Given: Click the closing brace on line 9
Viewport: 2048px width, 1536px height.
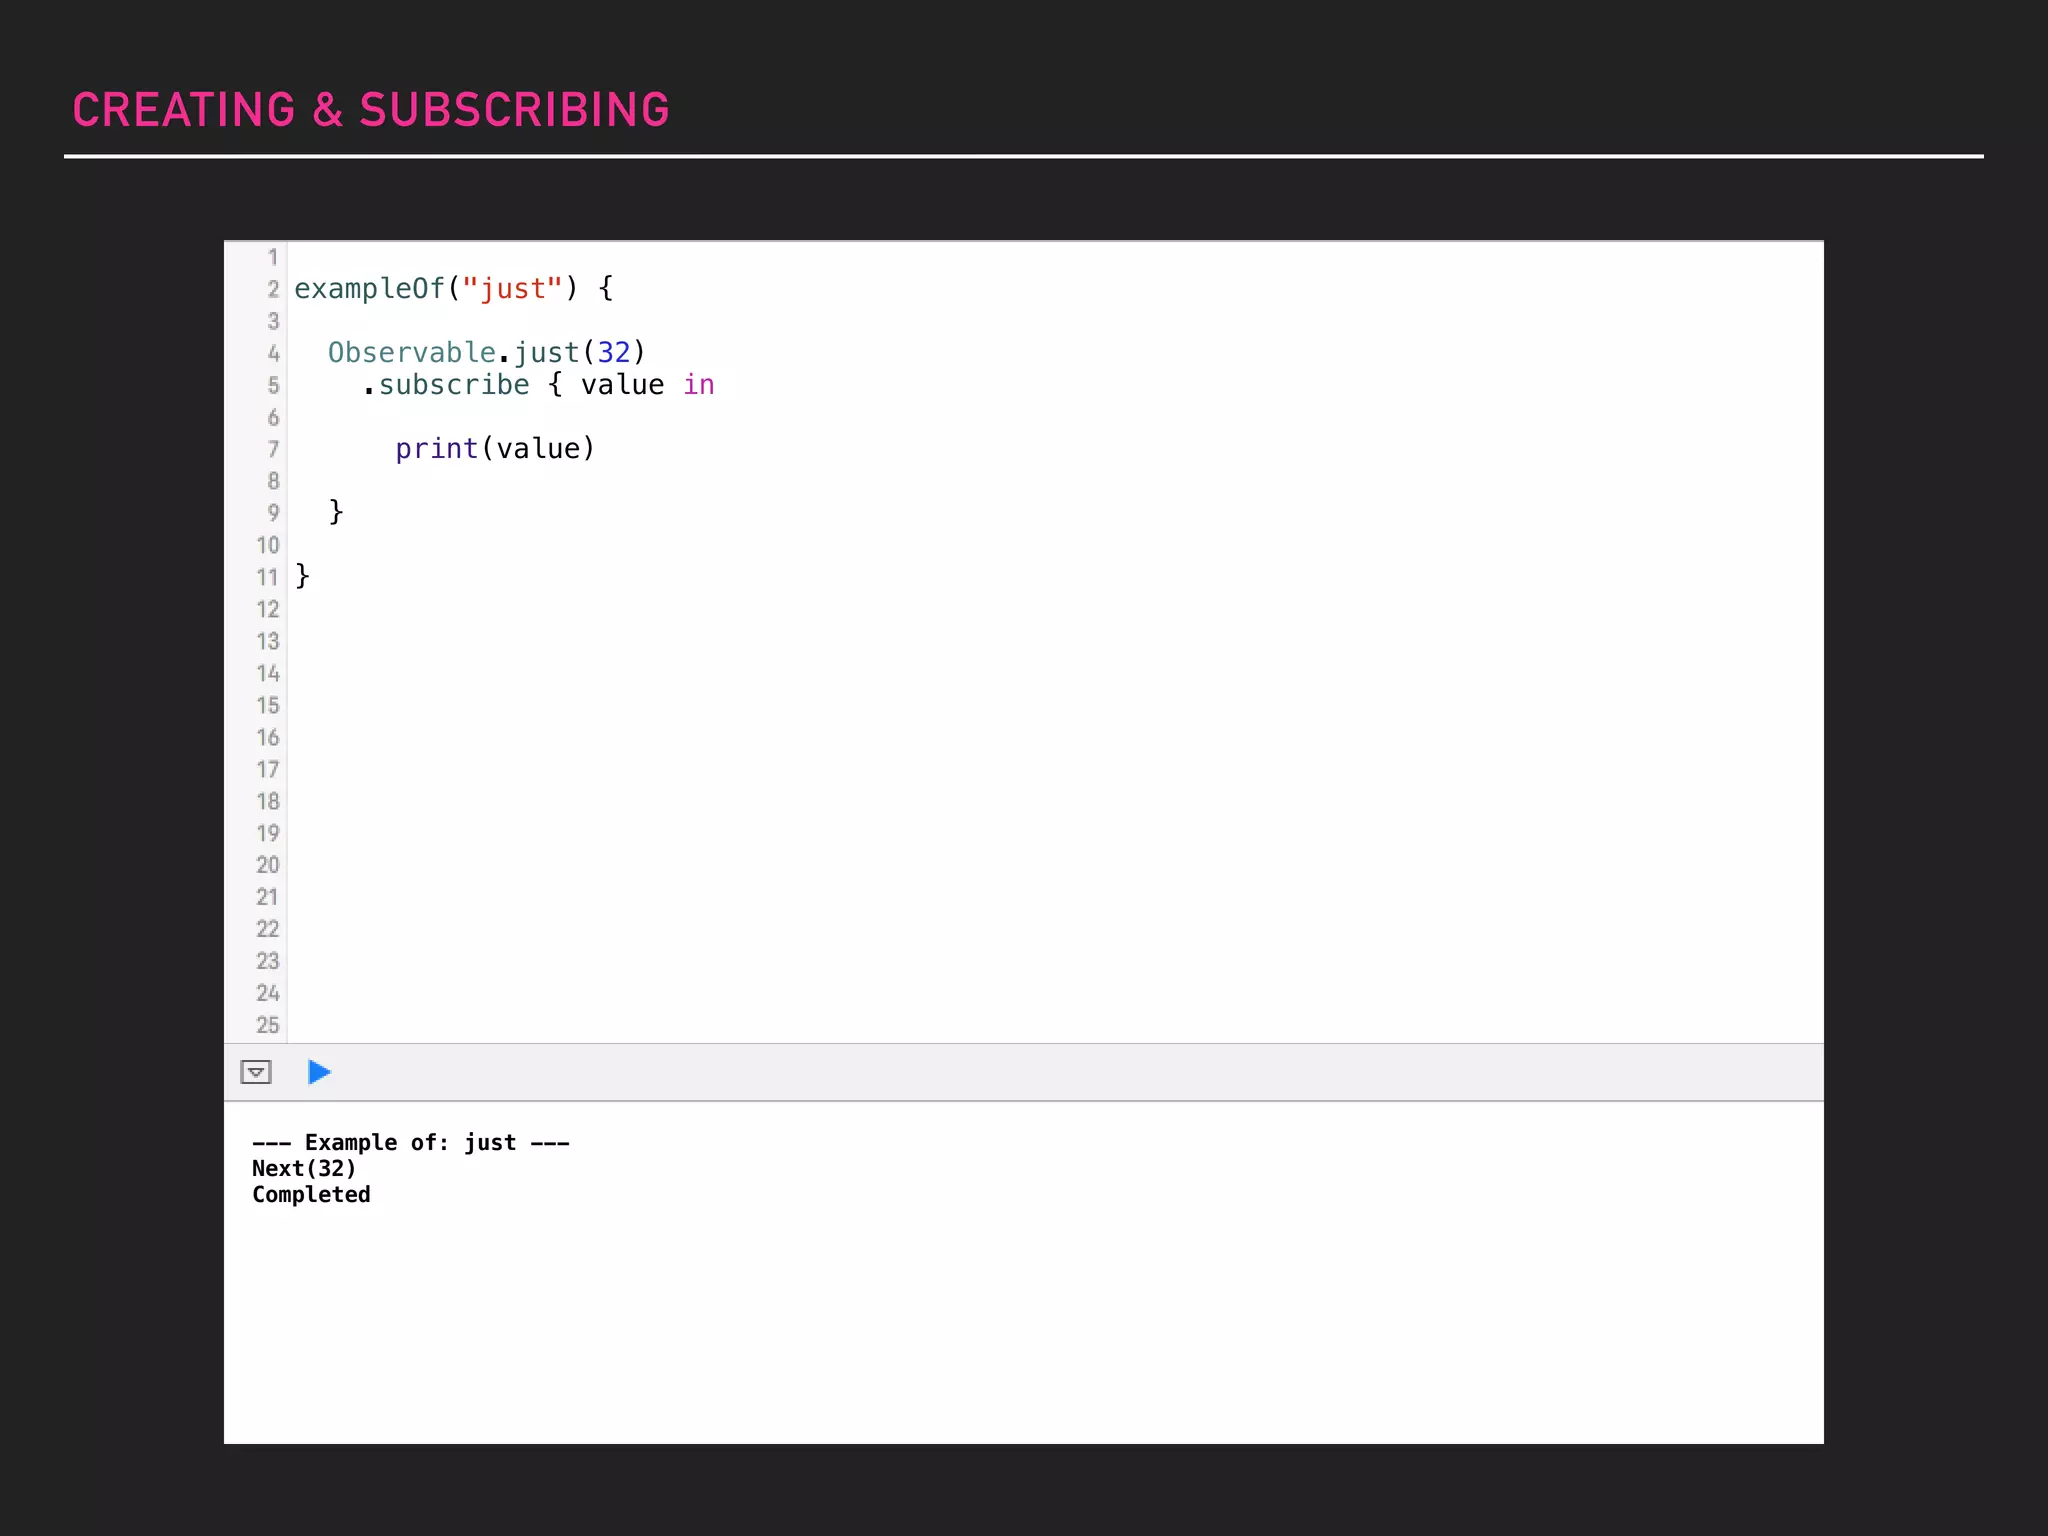Looking at the screenshot, I should tap(336, 511).
